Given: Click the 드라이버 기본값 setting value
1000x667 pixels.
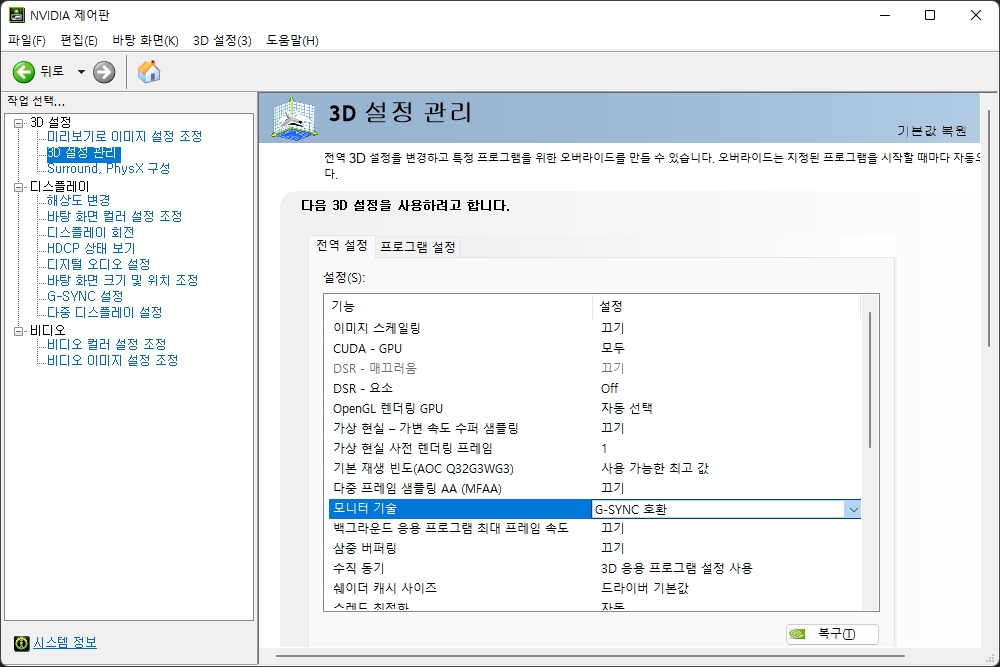Looking at the screenshot, I should tap(645, 588).
